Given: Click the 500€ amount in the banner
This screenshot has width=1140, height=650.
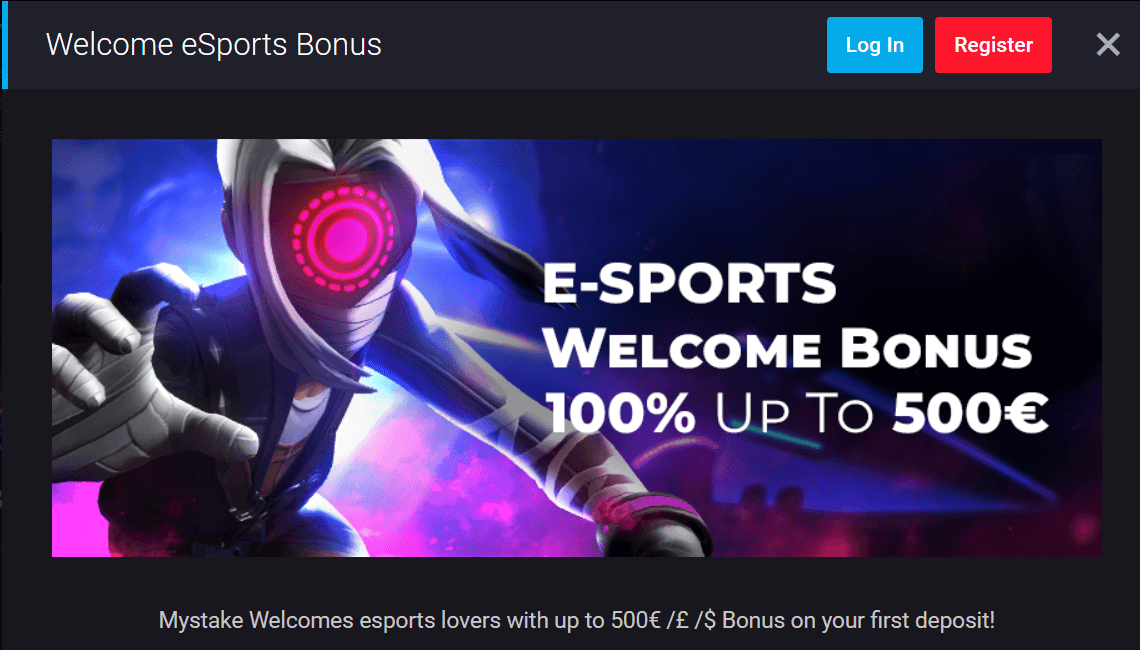Looking at the screenshot, I should click(x=971, y=413).
